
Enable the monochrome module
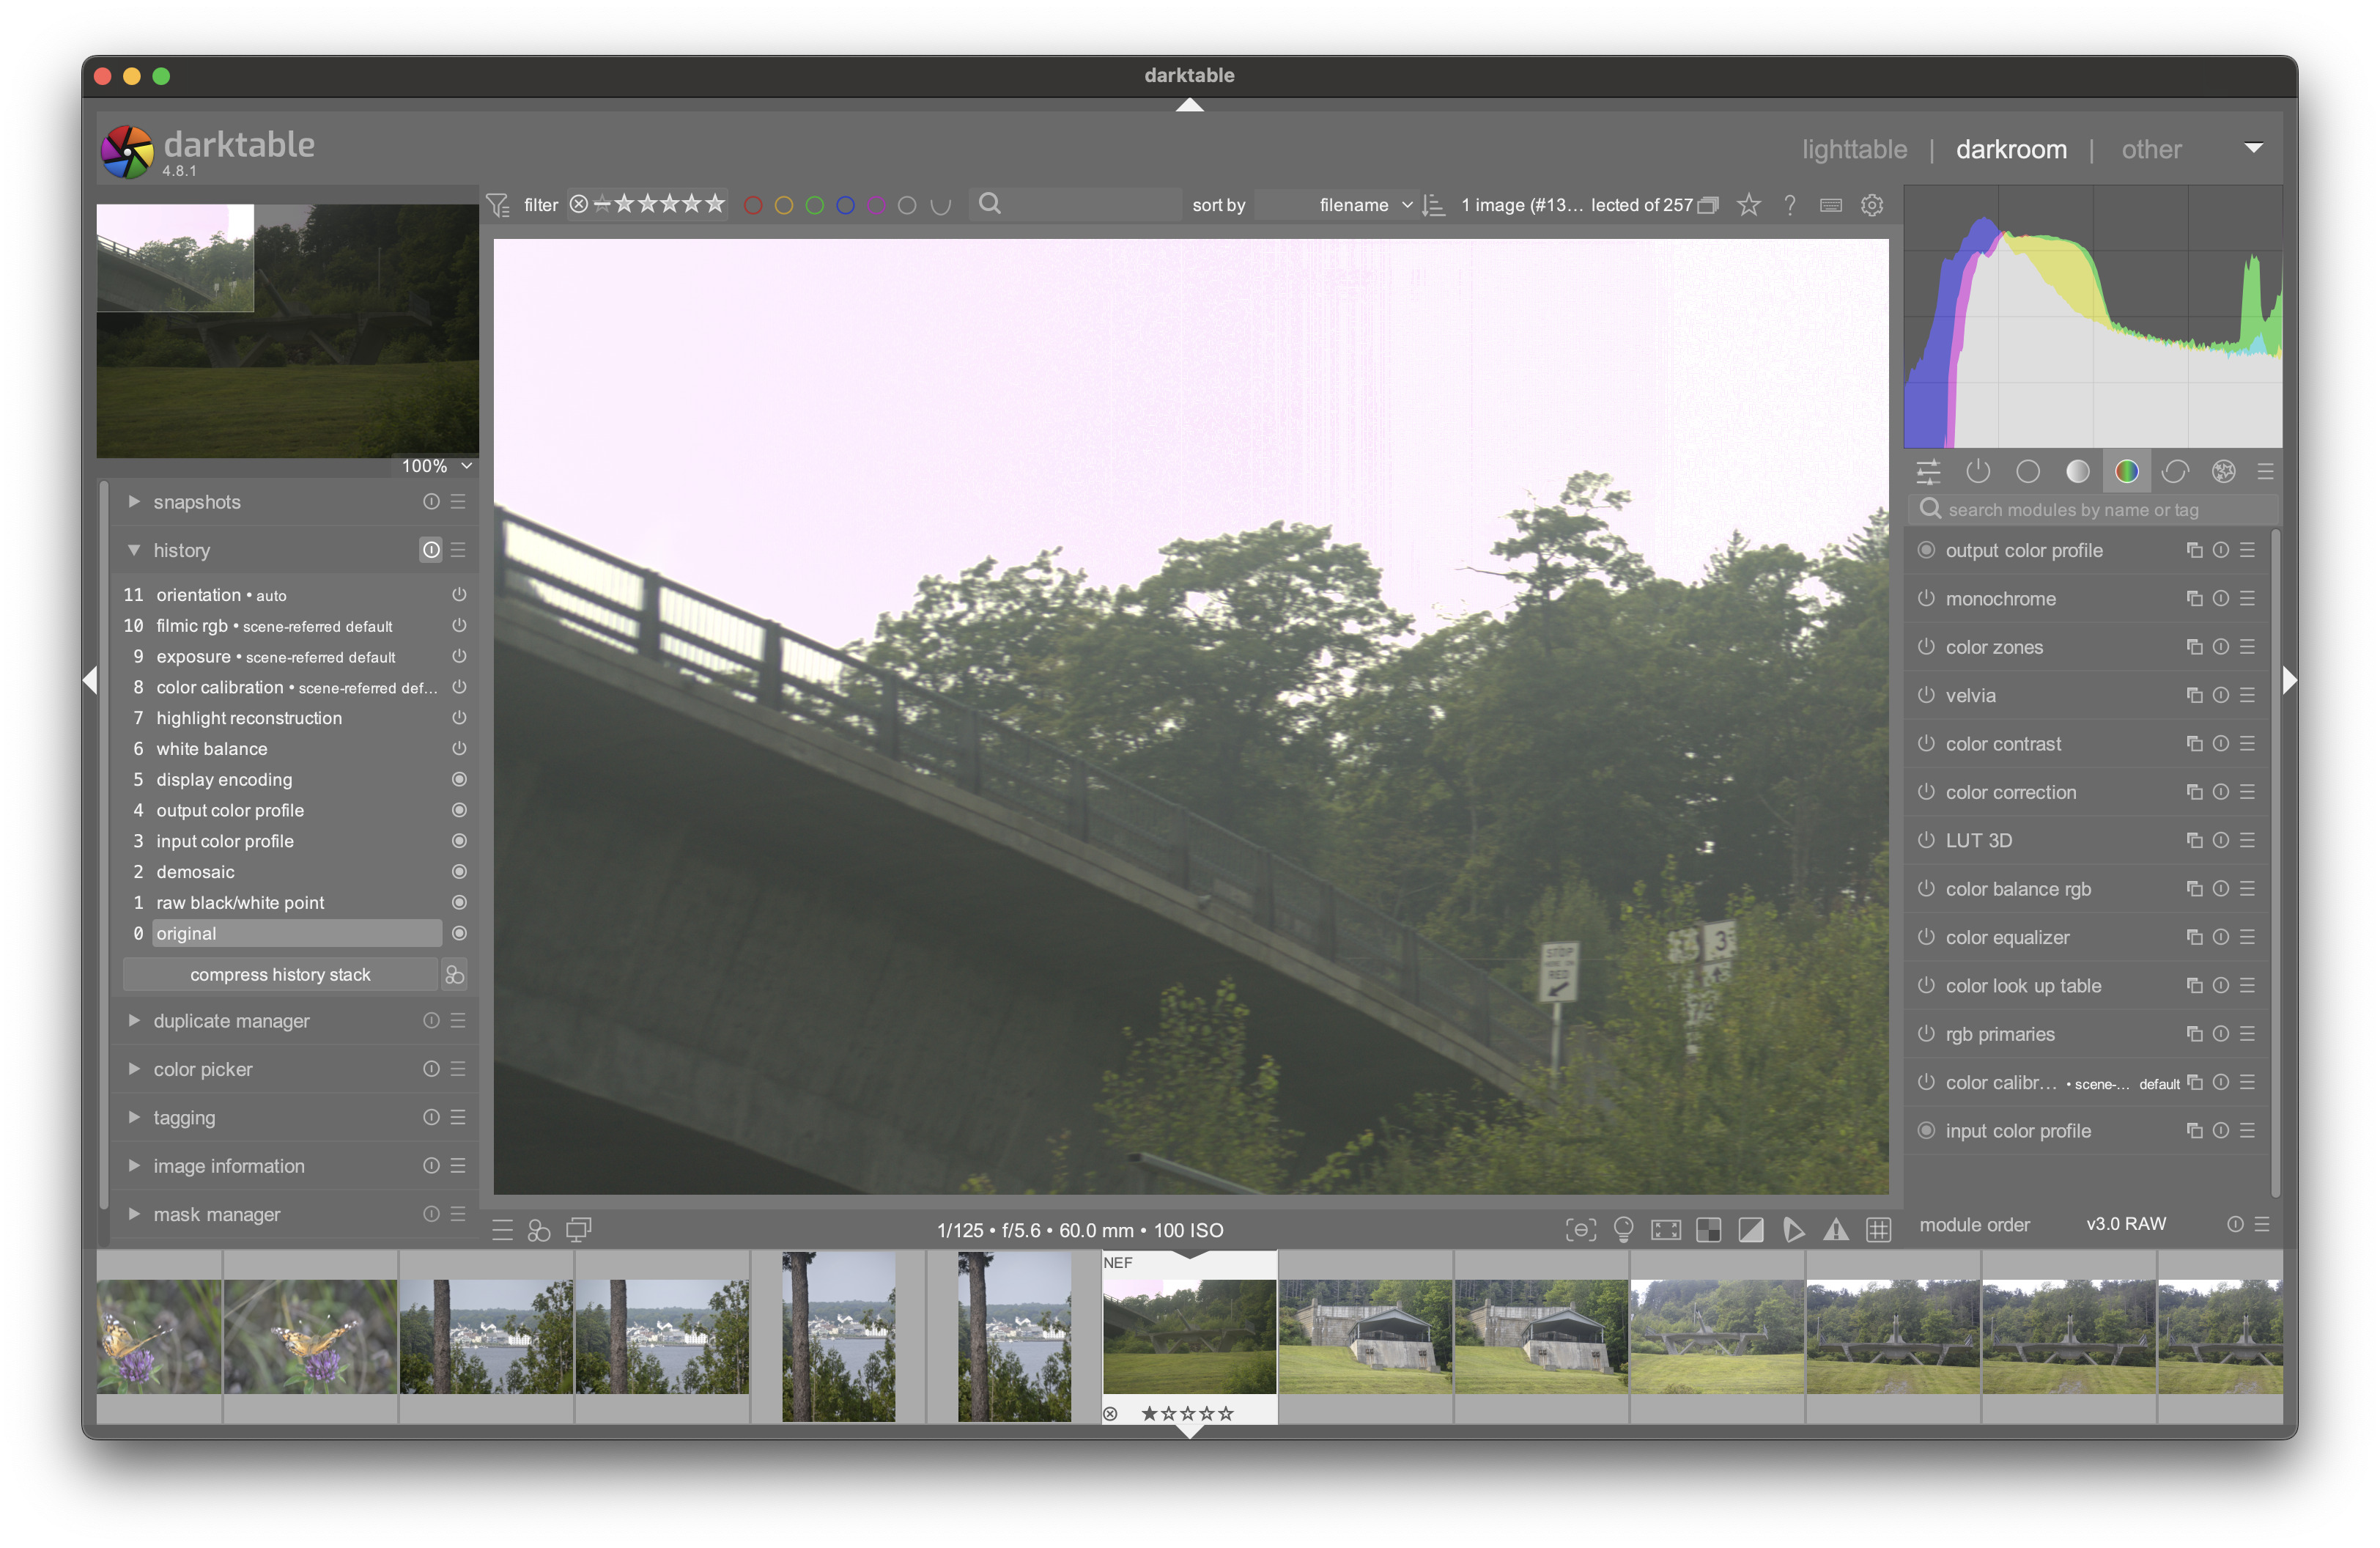click(x=1925, y=598)
